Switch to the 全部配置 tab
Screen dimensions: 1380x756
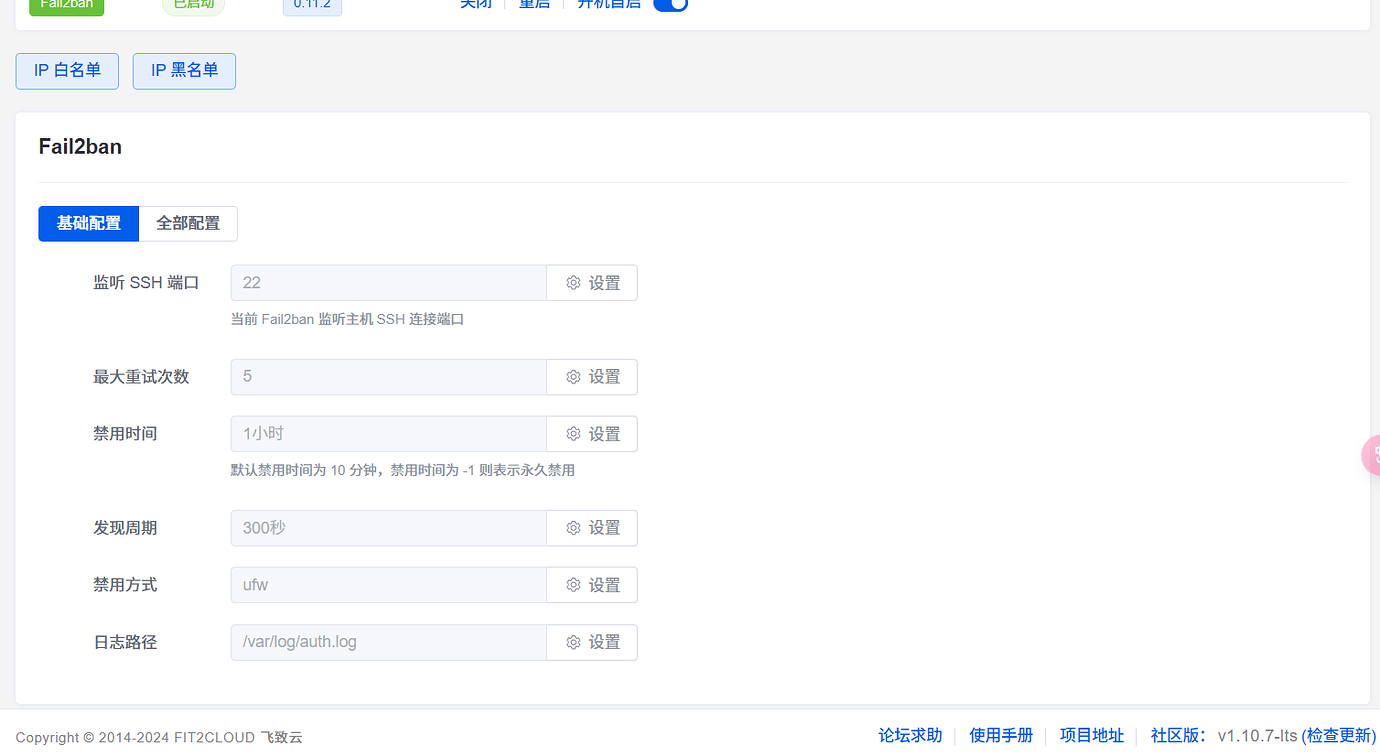pos(187,223)
